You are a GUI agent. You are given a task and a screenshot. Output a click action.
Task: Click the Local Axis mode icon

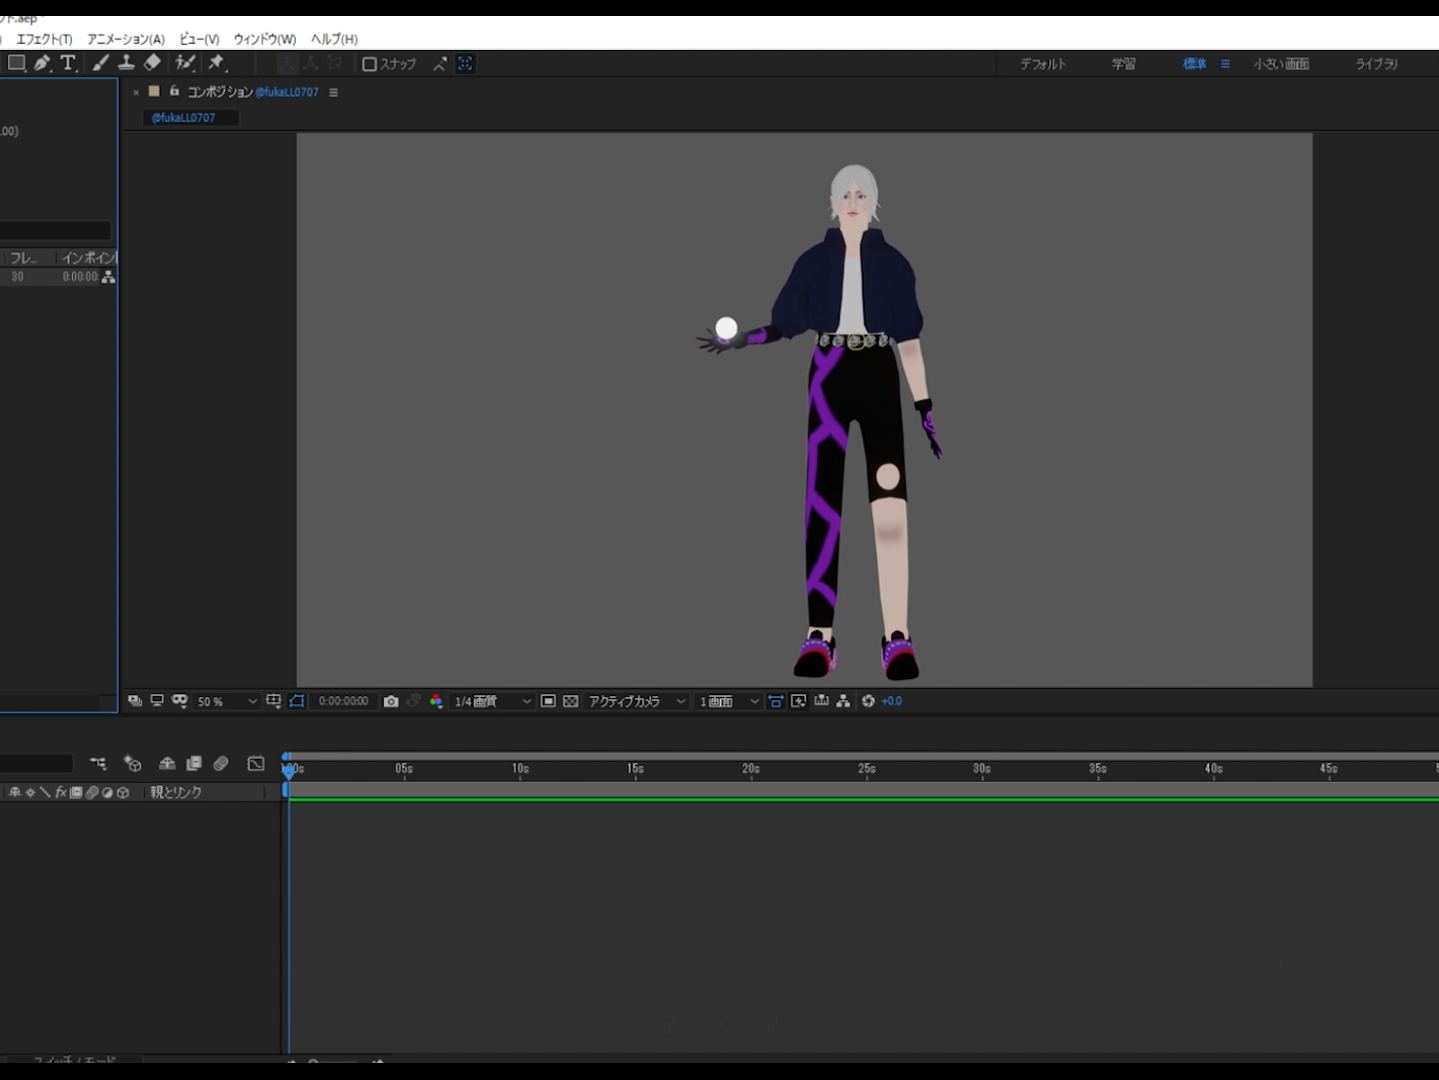(x=287, y=63)
